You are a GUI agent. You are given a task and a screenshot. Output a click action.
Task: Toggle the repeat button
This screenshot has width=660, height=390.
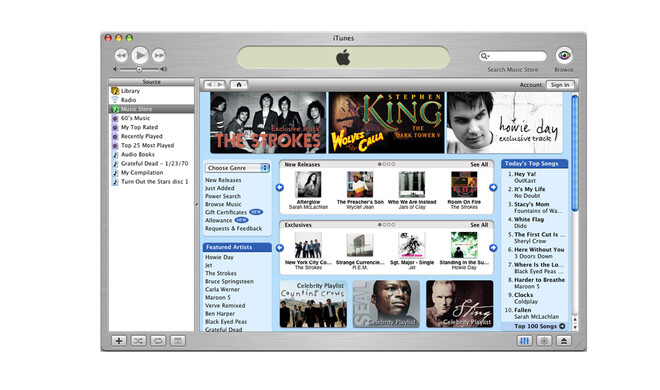[x=158, y=341]
